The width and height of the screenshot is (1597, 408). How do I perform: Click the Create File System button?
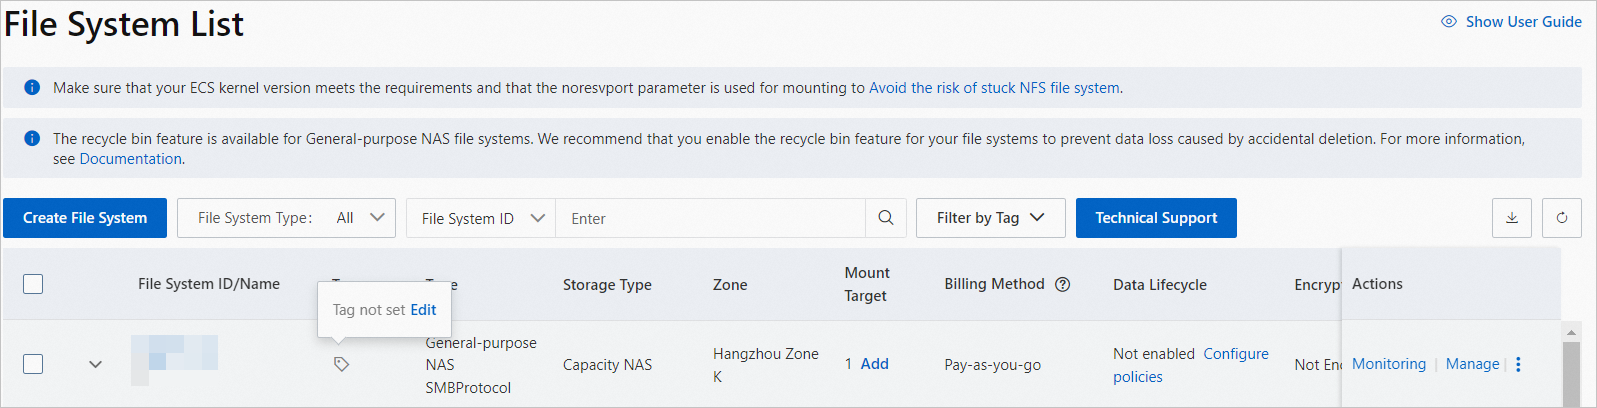(85, 218)
